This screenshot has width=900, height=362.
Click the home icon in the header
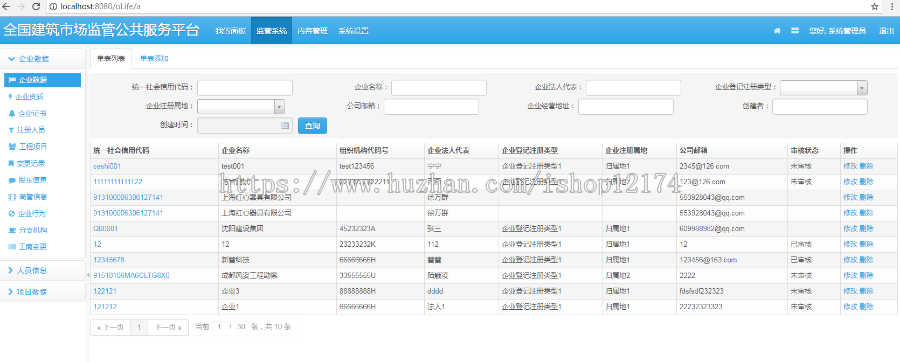tap(777, 30)
